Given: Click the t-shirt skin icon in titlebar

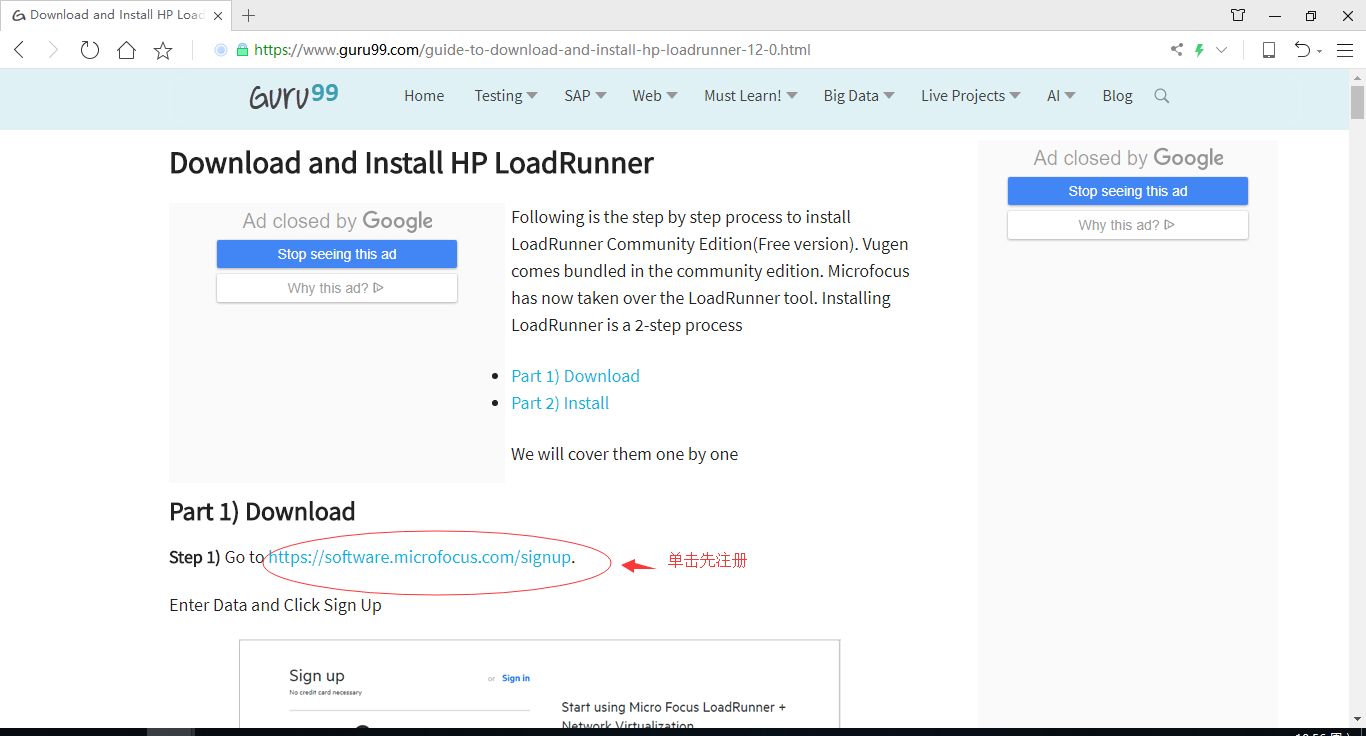Looking at the screenshot, I should coord(1237,15).
